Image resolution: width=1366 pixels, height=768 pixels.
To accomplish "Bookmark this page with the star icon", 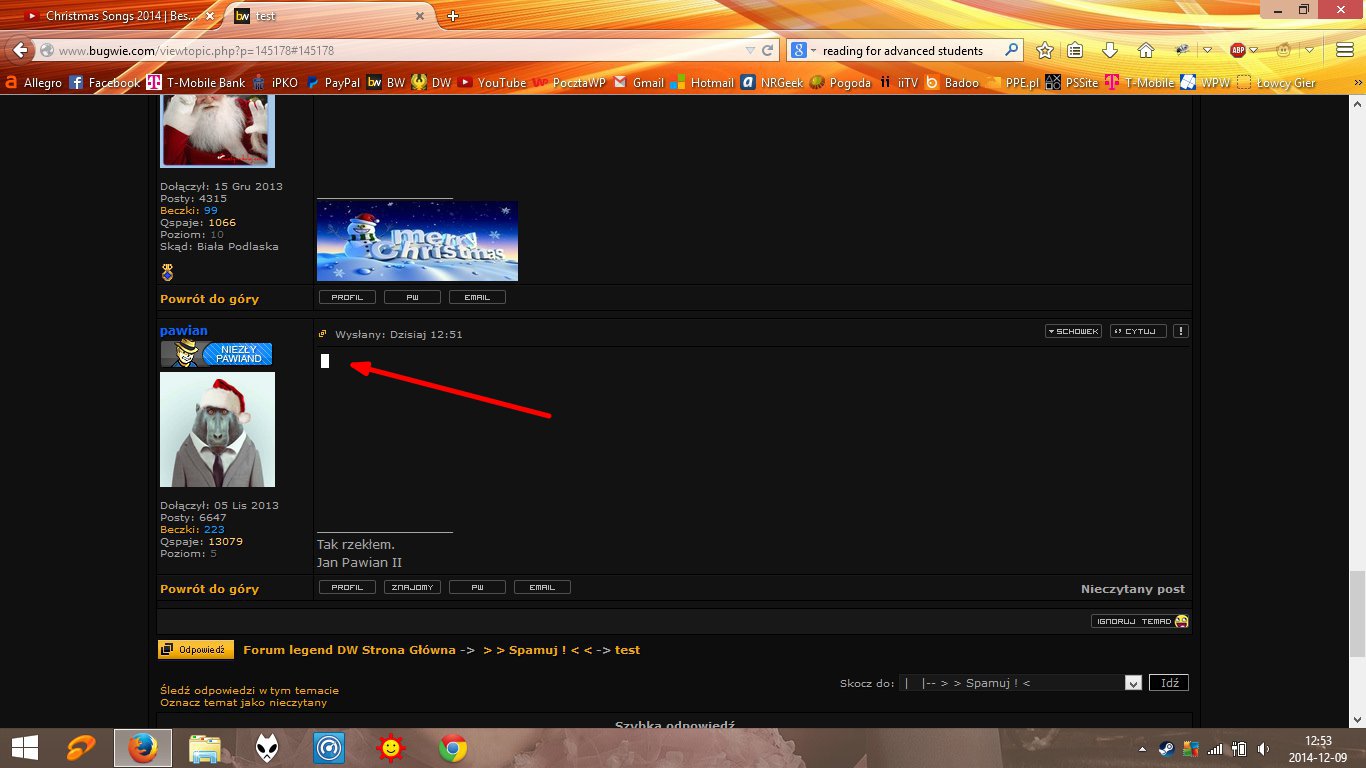I will click(x=1045, y=51).
